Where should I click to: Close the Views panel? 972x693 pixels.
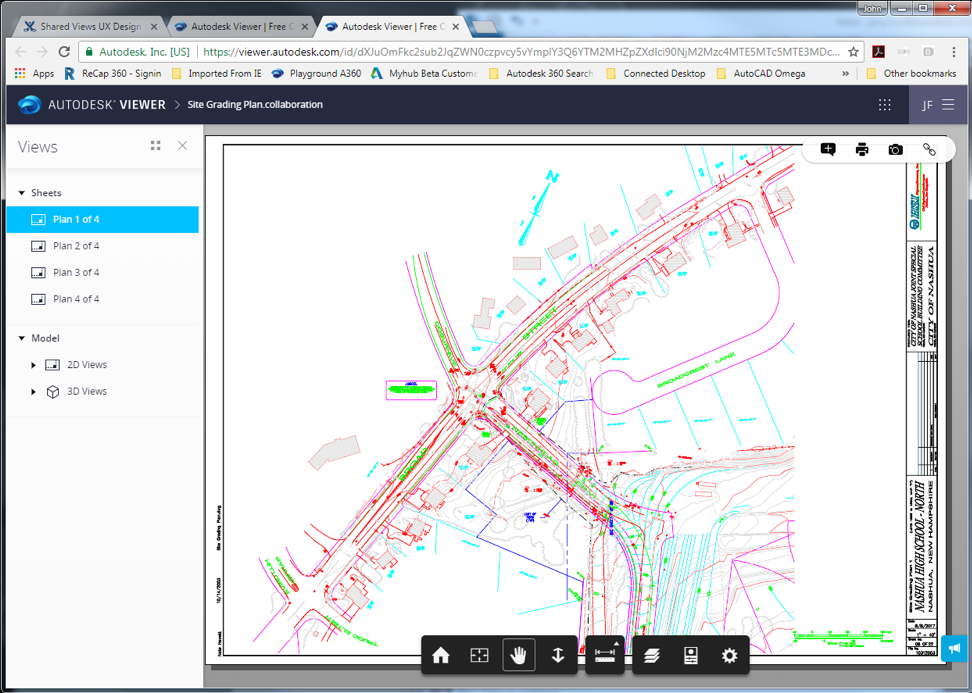[x=182, y=146]
